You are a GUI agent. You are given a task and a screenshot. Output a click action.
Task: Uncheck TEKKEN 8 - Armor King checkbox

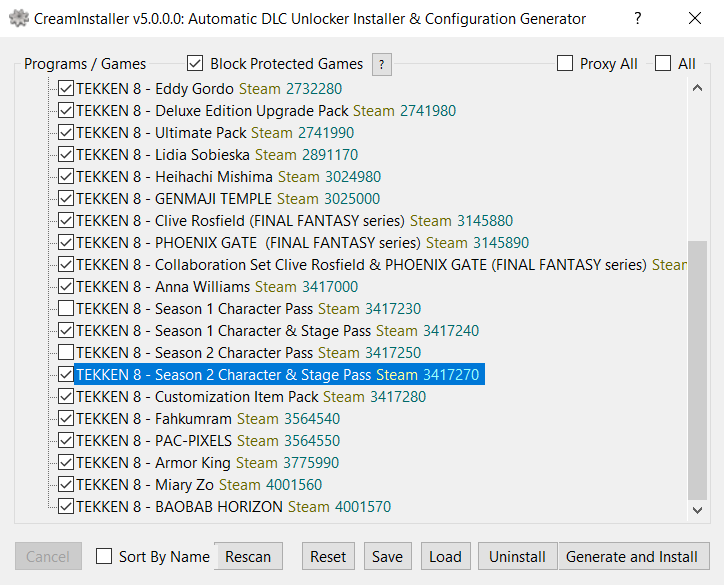click(x=66, y=463)
